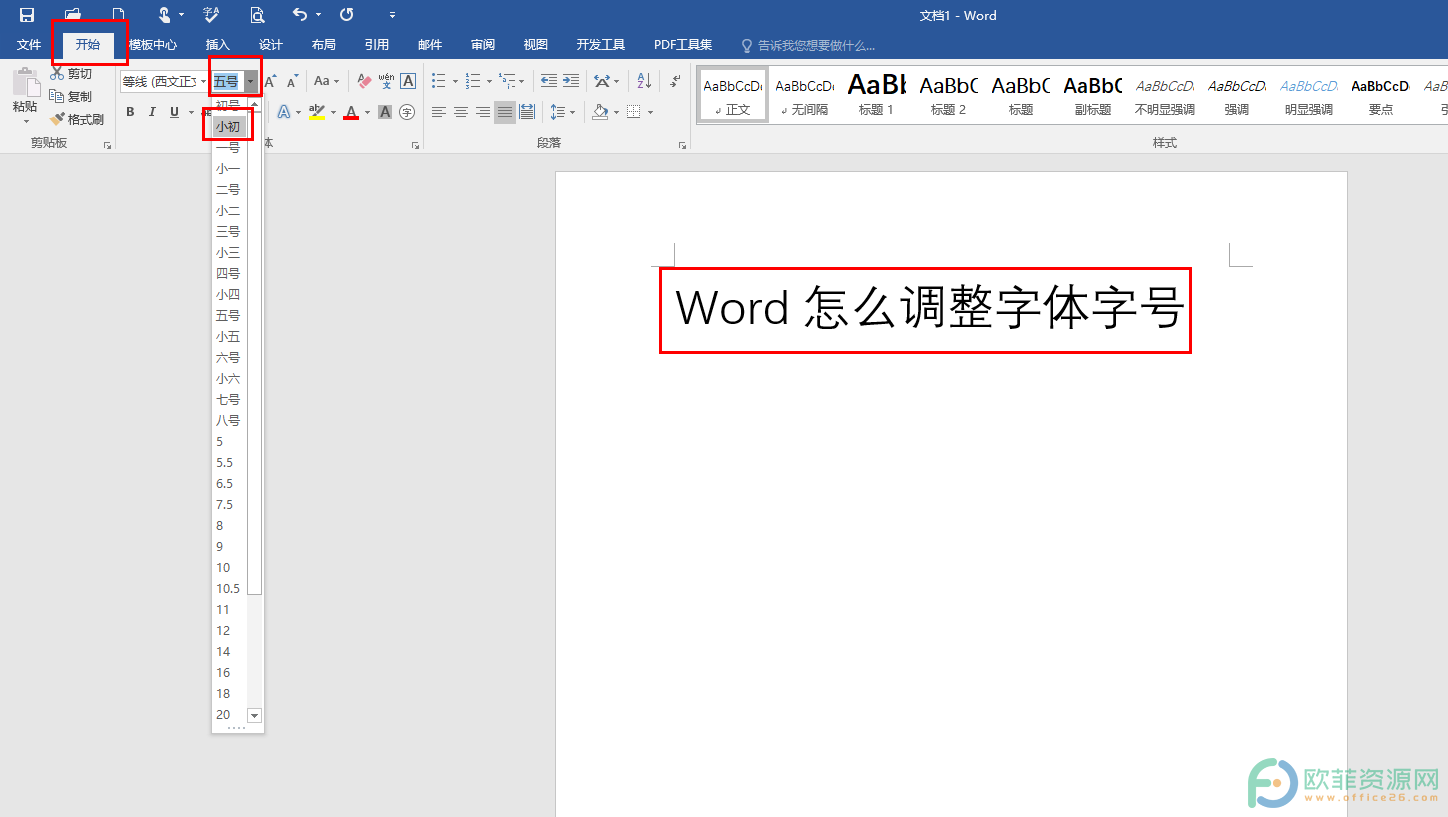Show or hide paragraph marks
Image resolution: width=1448 pixels, height=817 pixels.
(676, 81)
